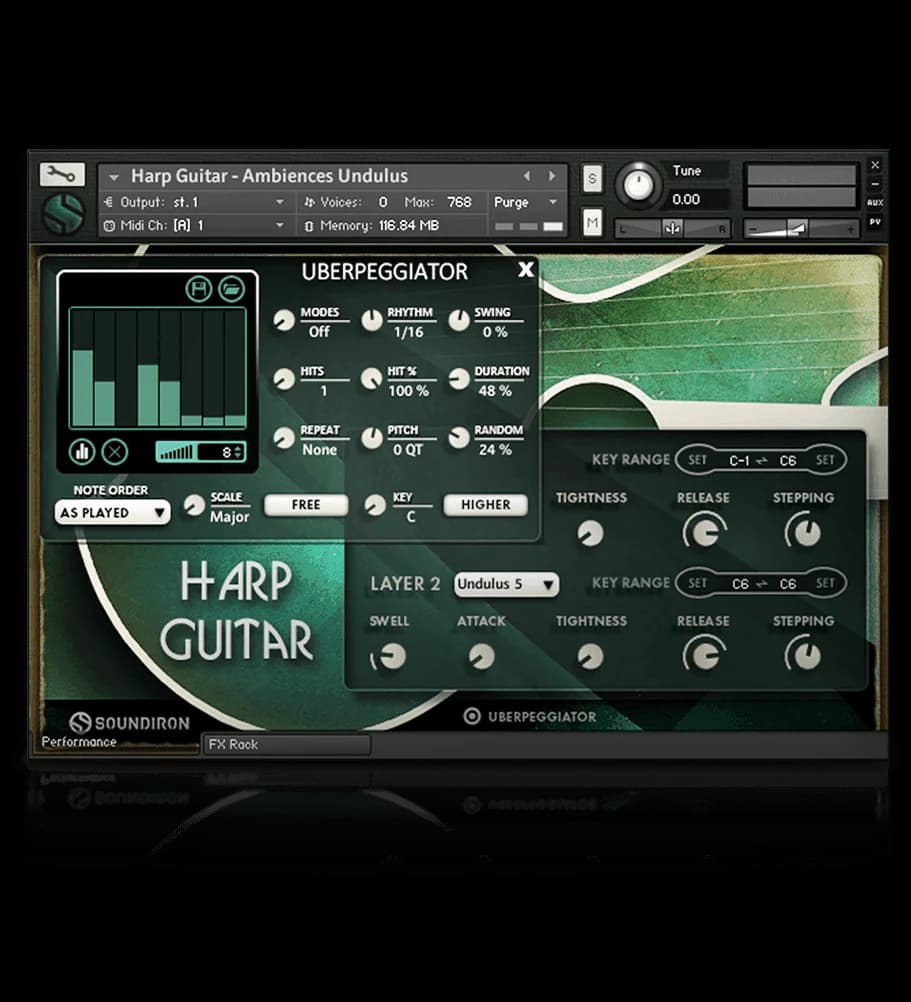Save the arpeggiator pattern with floppy icon
The image size is (911, 1002).
pos(199,289)
